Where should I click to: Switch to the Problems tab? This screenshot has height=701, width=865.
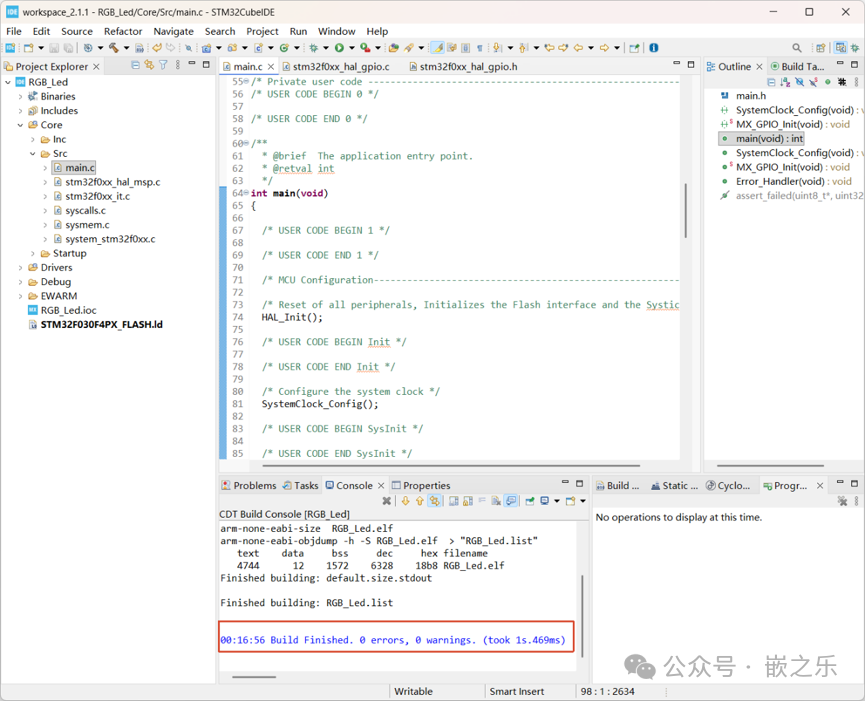pyautogui.click(x=249, y=485)
